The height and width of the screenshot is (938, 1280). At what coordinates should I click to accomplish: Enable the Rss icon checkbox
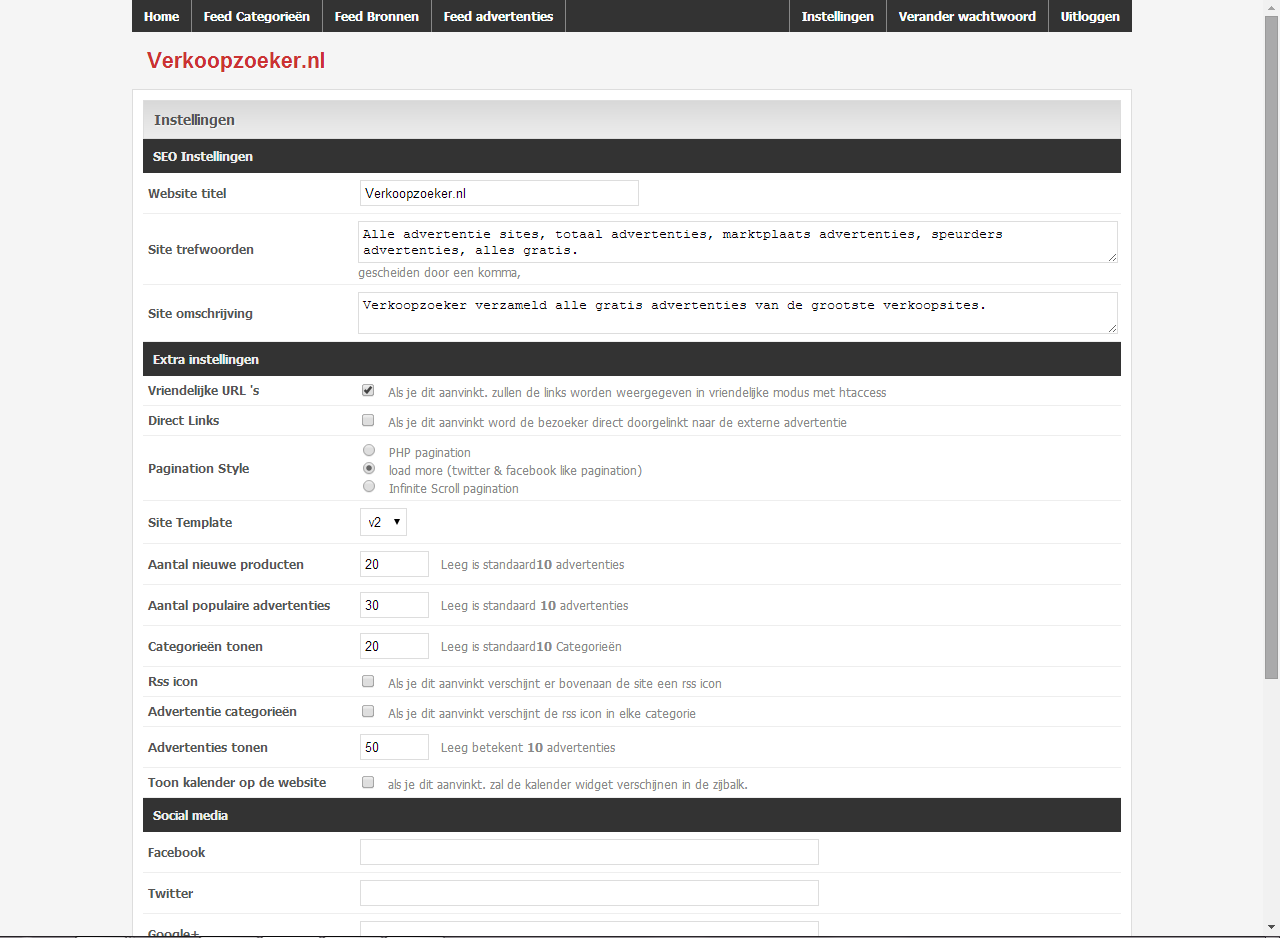coord(368,682)
